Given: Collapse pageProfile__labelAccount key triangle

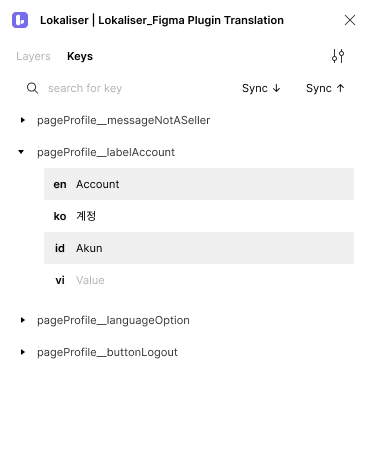Looking at the screenshot, I should [21, 152].
